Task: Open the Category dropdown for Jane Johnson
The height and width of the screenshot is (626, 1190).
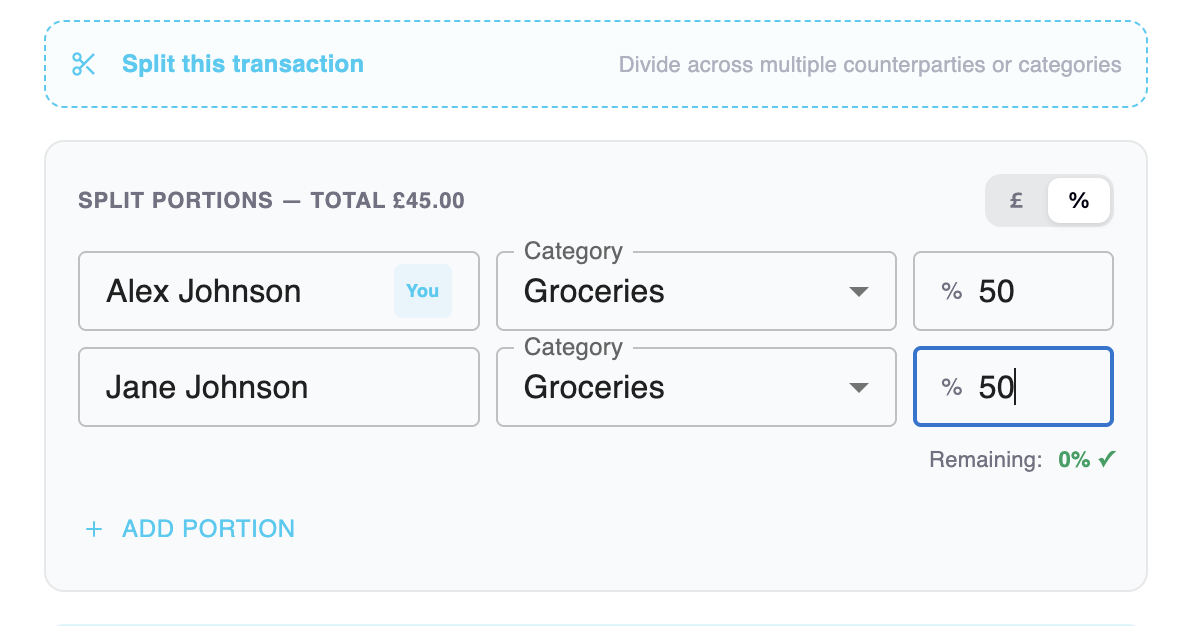Action: (x=696, y=387)
